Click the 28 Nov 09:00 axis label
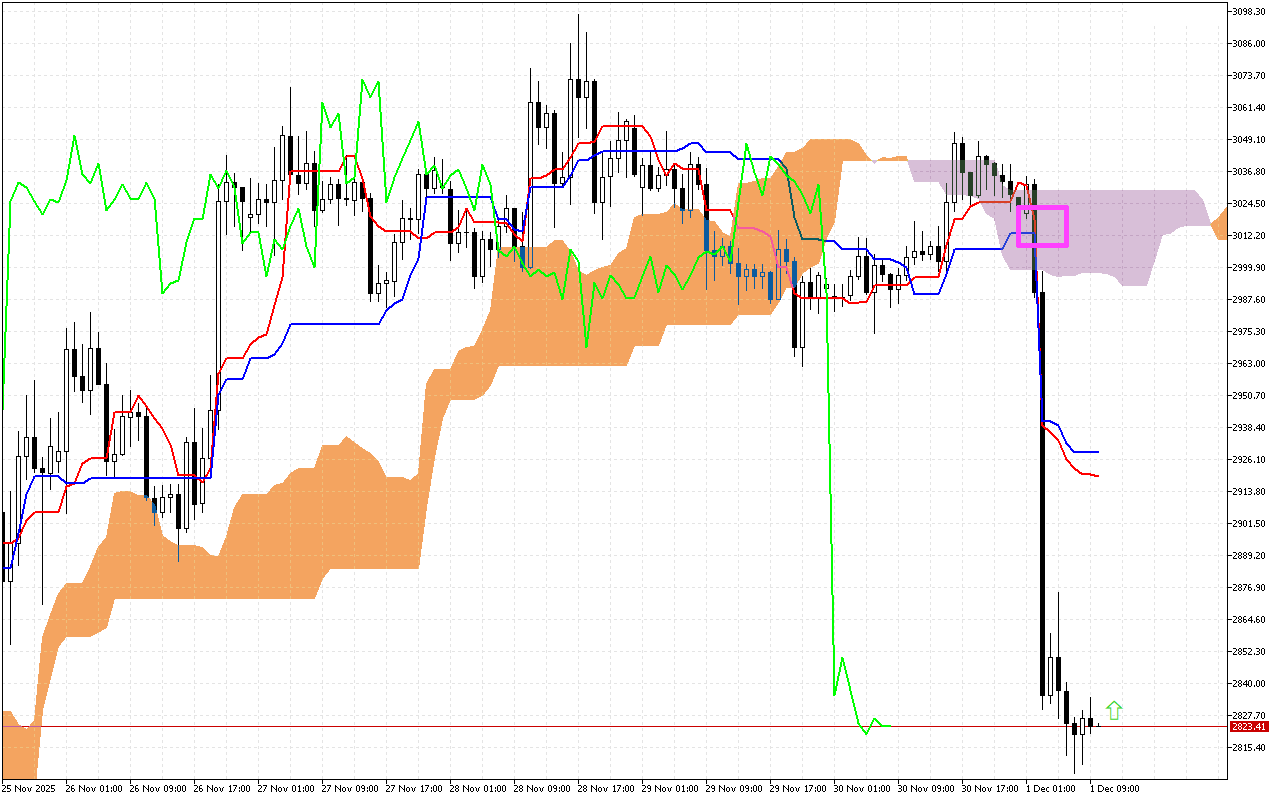Viewport: 1280px width, 800px height. [x=545, y=788]
